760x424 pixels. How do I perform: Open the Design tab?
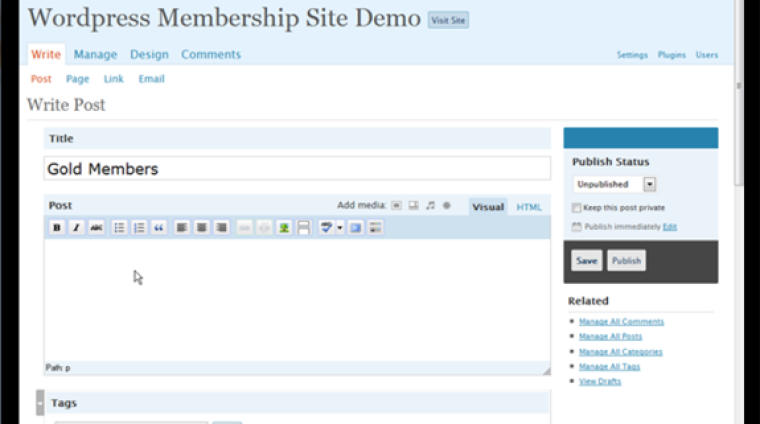(149, 54)
